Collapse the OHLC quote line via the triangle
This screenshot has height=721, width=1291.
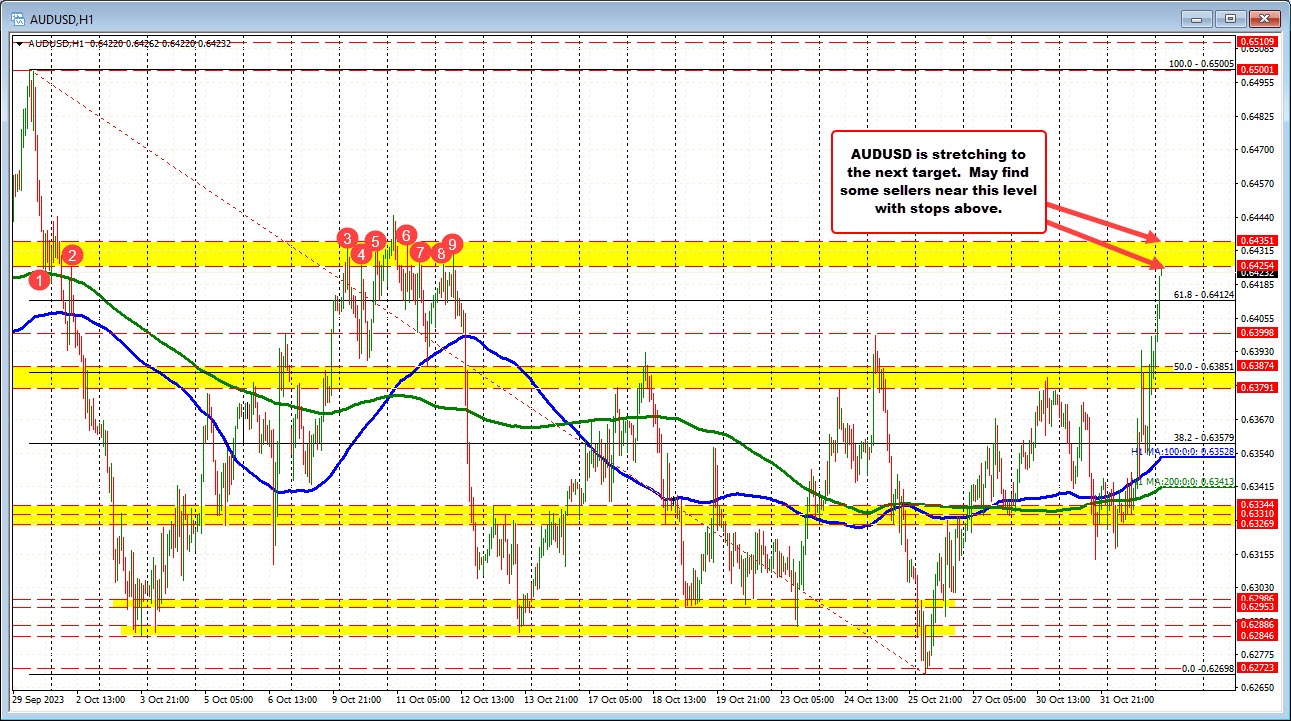point(17,44)
